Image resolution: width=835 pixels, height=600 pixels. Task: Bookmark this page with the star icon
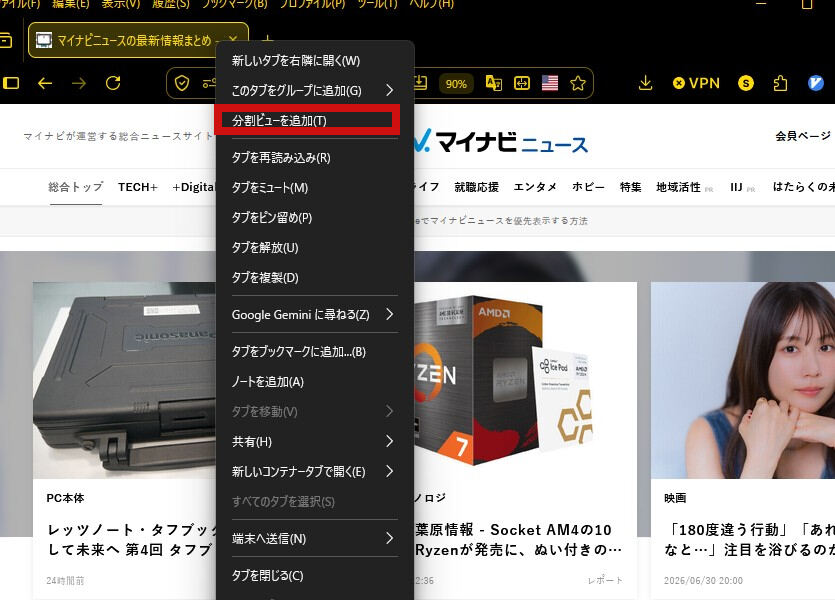coord(578,83)
